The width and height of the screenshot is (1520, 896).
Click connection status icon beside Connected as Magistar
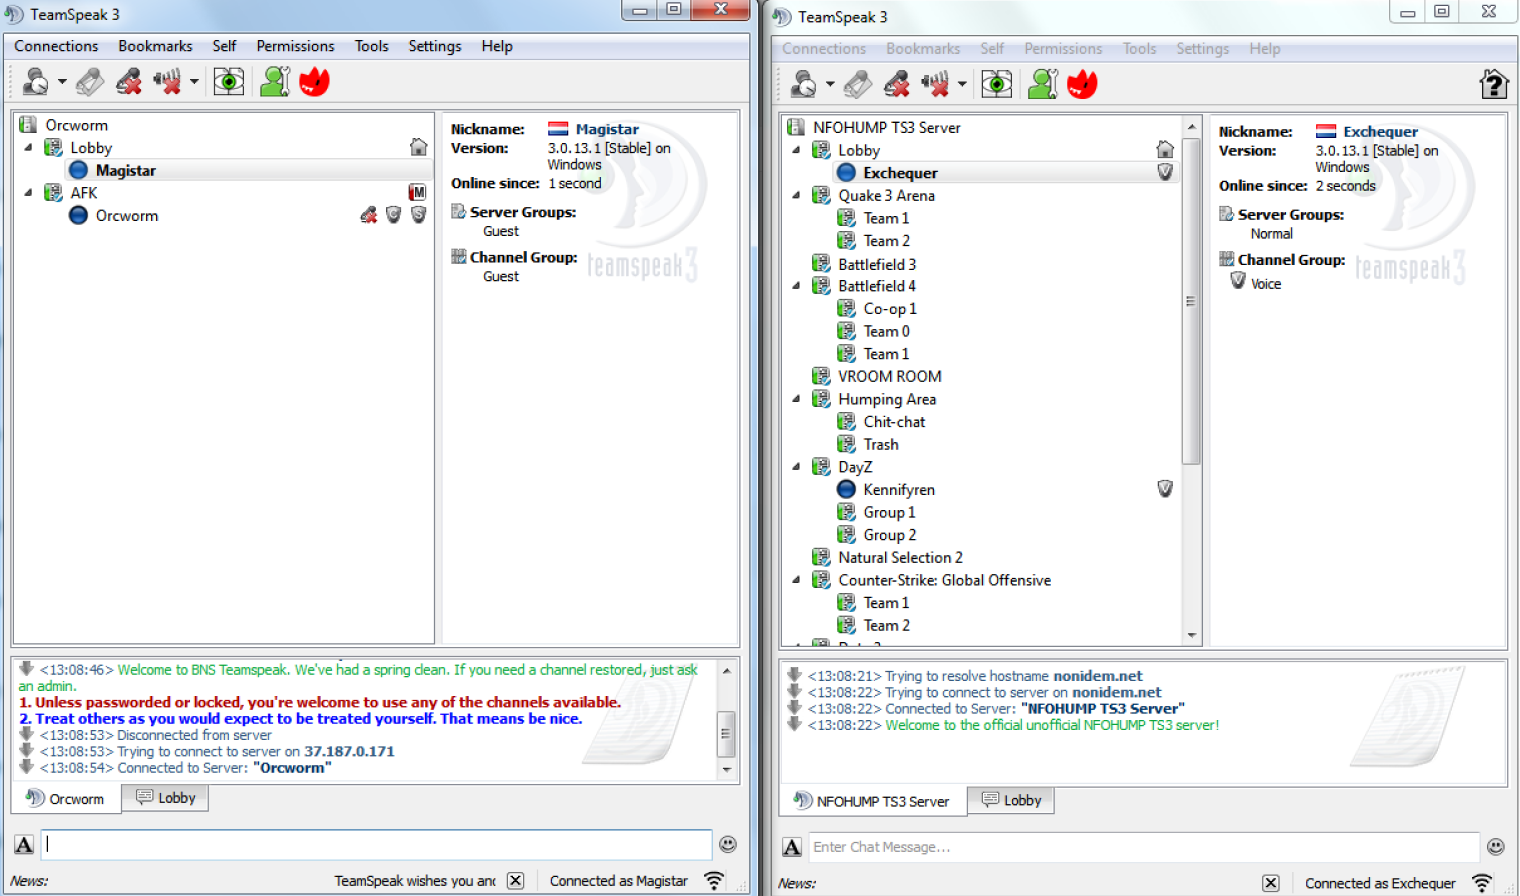click(714, 881)
